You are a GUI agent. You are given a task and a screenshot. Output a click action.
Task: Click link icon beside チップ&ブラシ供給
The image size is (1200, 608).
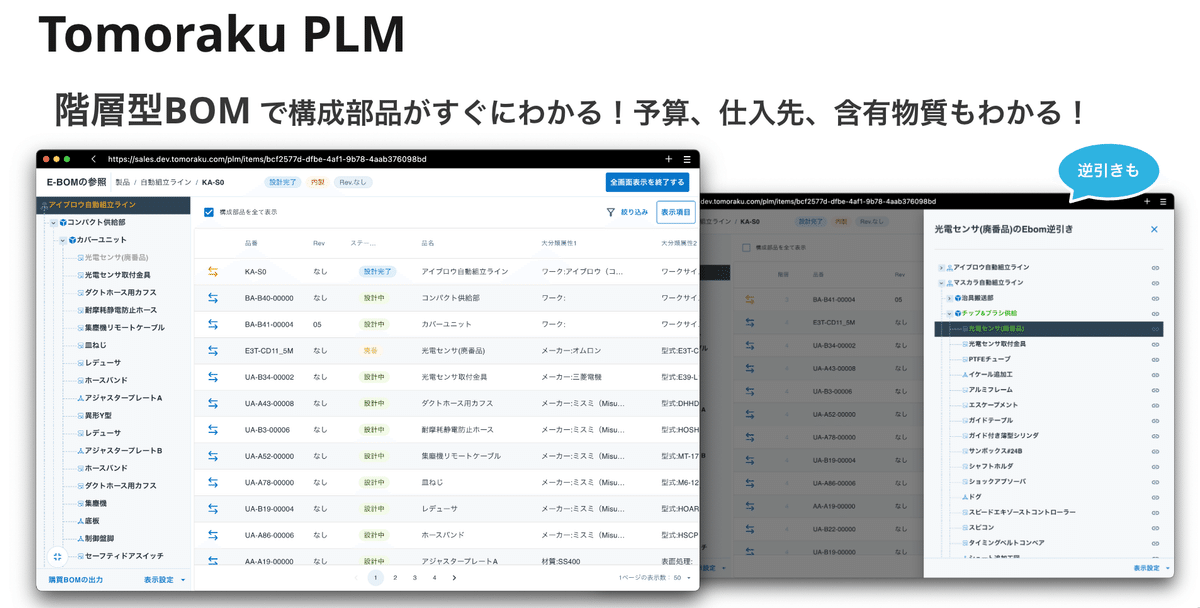(x=1155, y=313)
